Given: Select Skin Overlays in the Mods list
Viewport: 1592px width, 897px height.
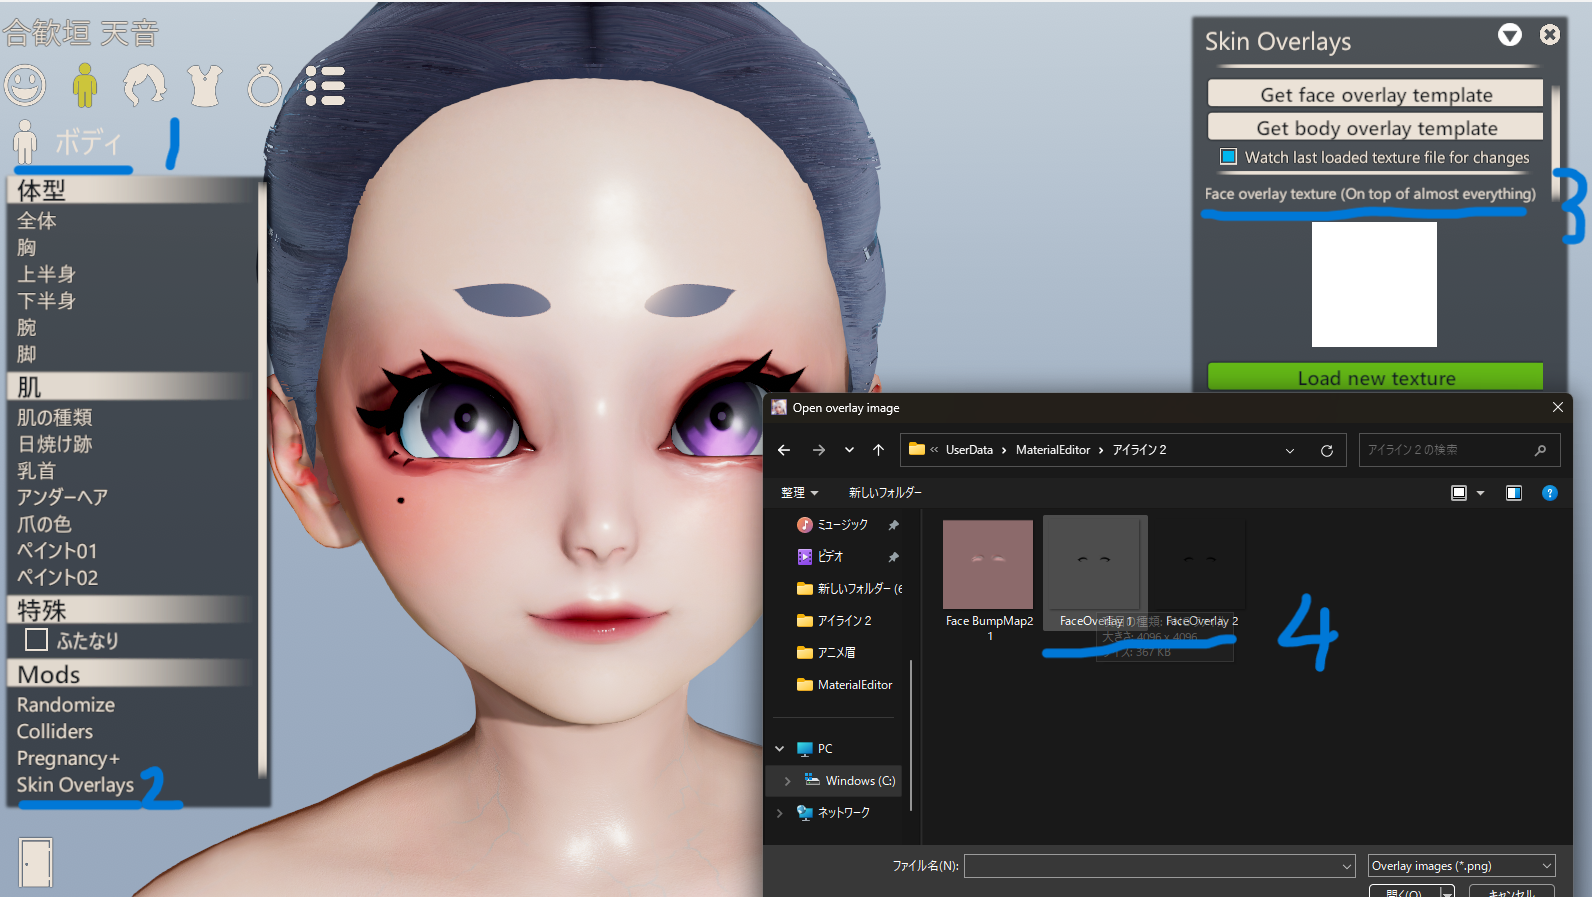Looking at the screenshot, I should pyautogui.click(x=75, y=785).
